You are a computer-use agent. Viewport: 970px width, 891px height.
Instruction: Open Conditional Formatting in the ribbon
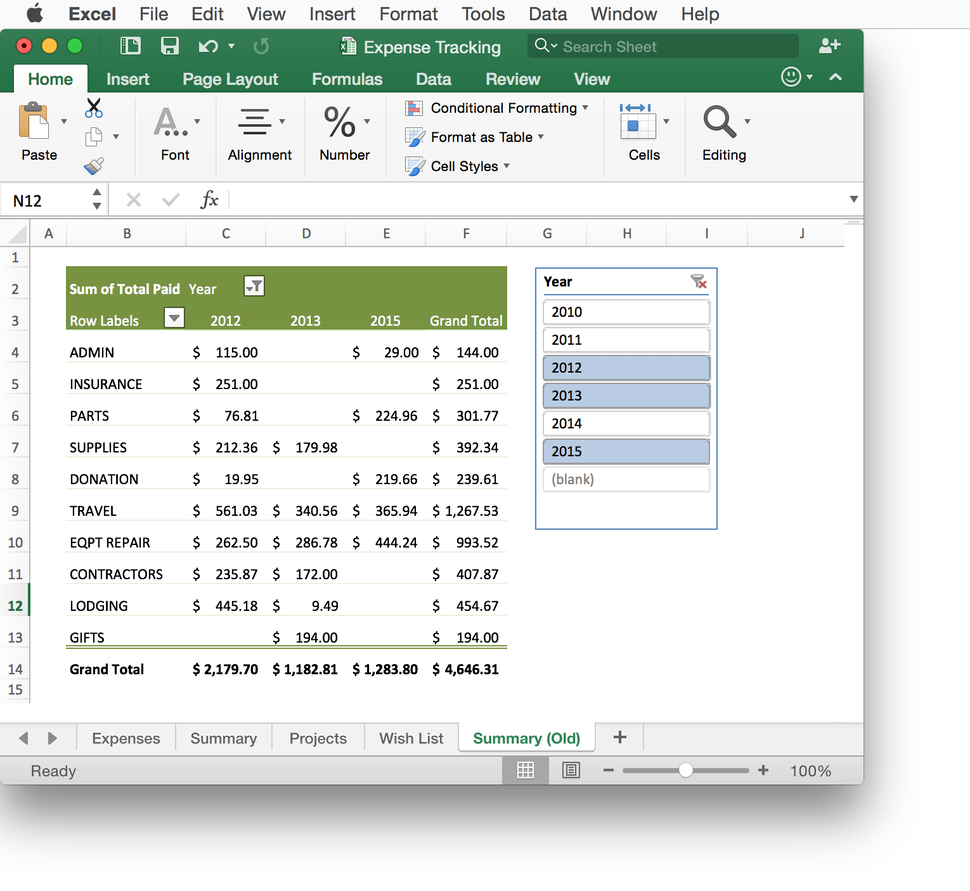tap(497, 107)
